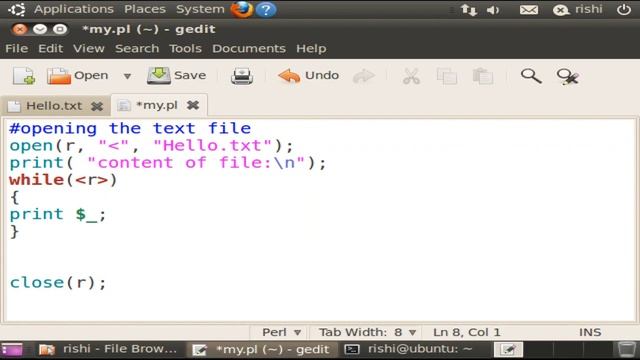640x360 pixels.
Task: Minimize the gedit window
Action: pyautogui.click(x=40, y=29)
